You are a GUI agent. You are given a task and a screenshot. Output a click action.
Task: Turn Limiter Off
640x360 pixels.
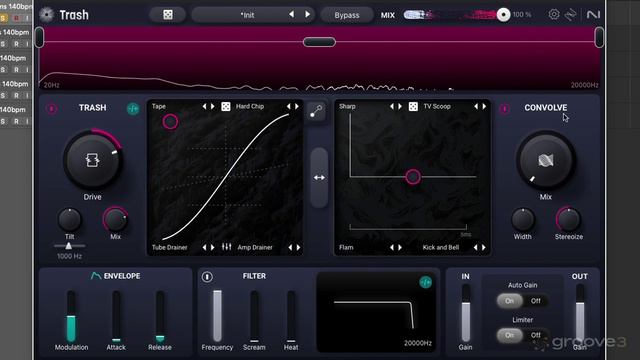536,335
